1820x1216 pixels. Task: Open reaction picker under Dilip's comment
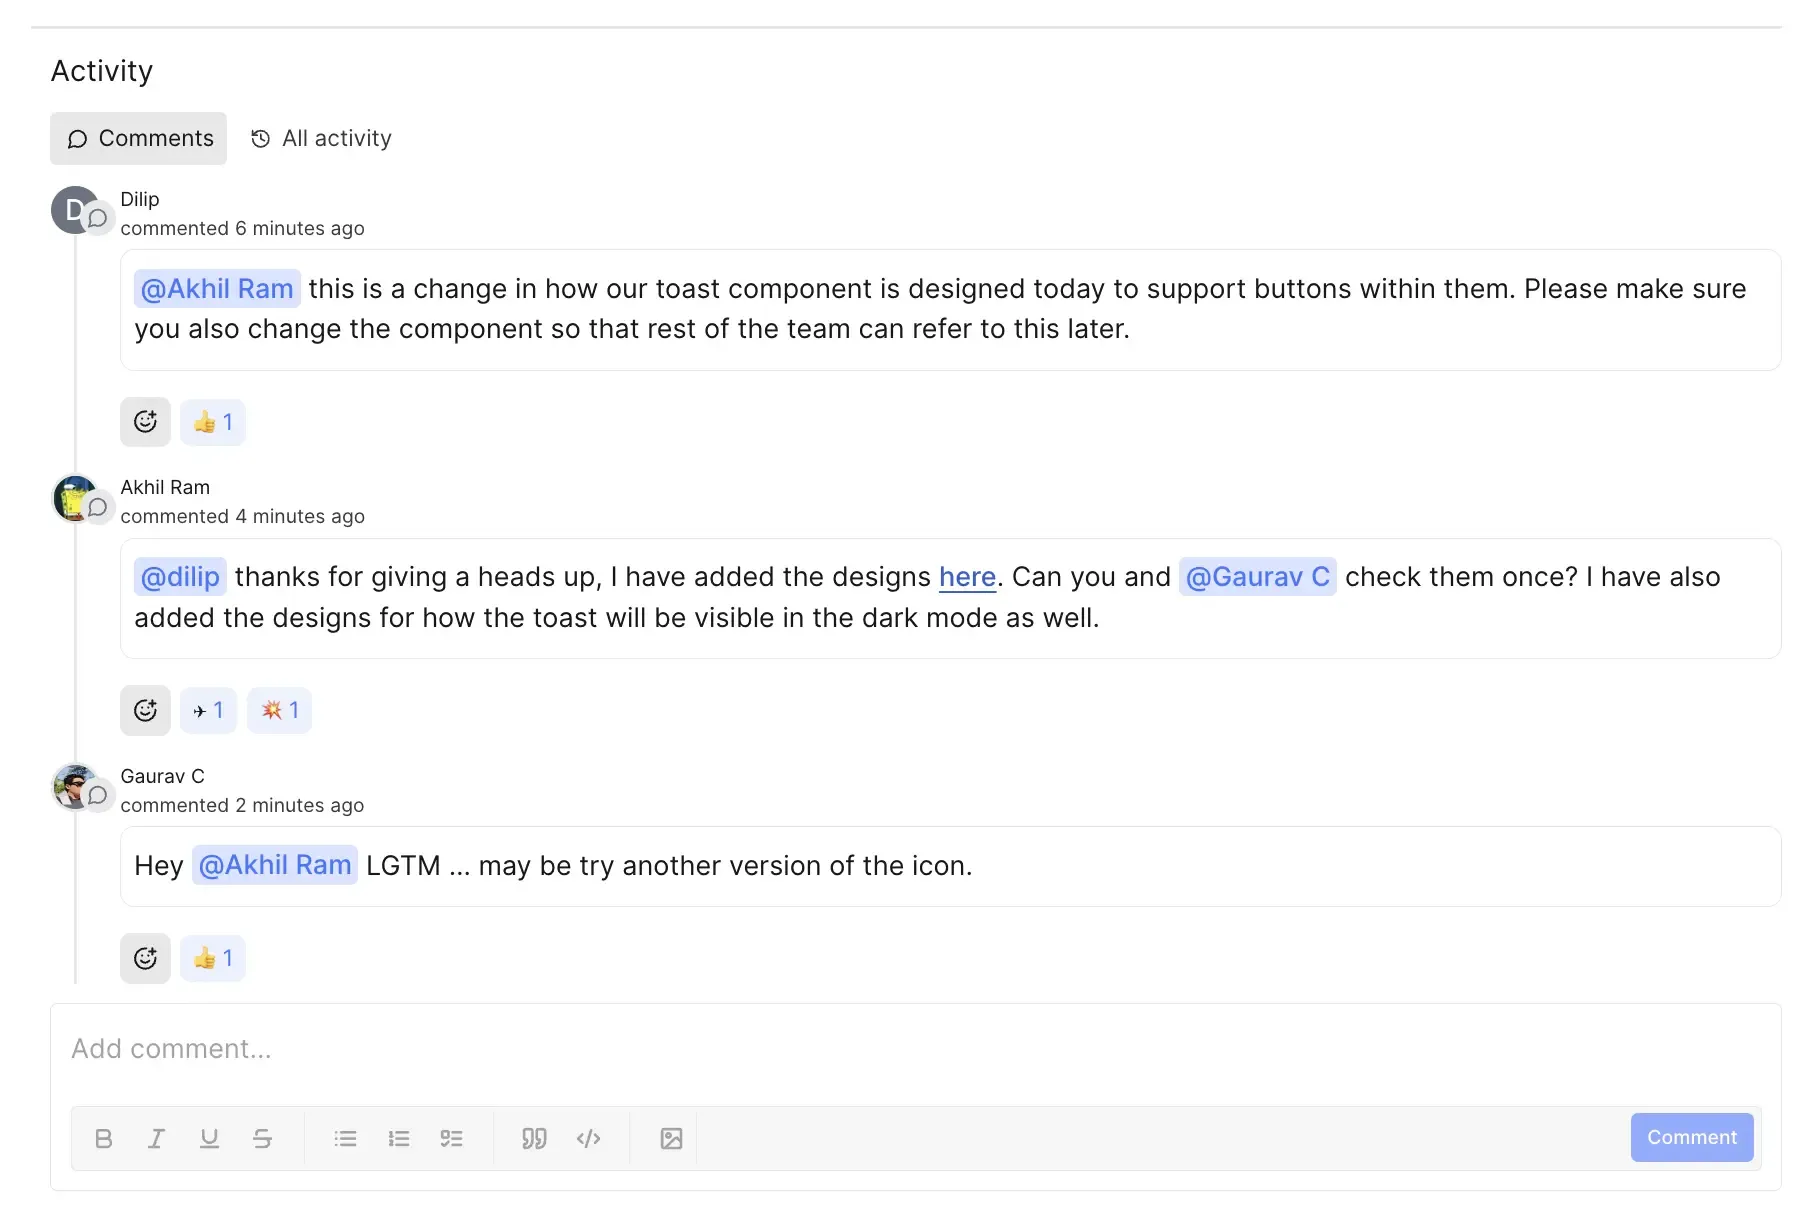[x=145, y=422]
